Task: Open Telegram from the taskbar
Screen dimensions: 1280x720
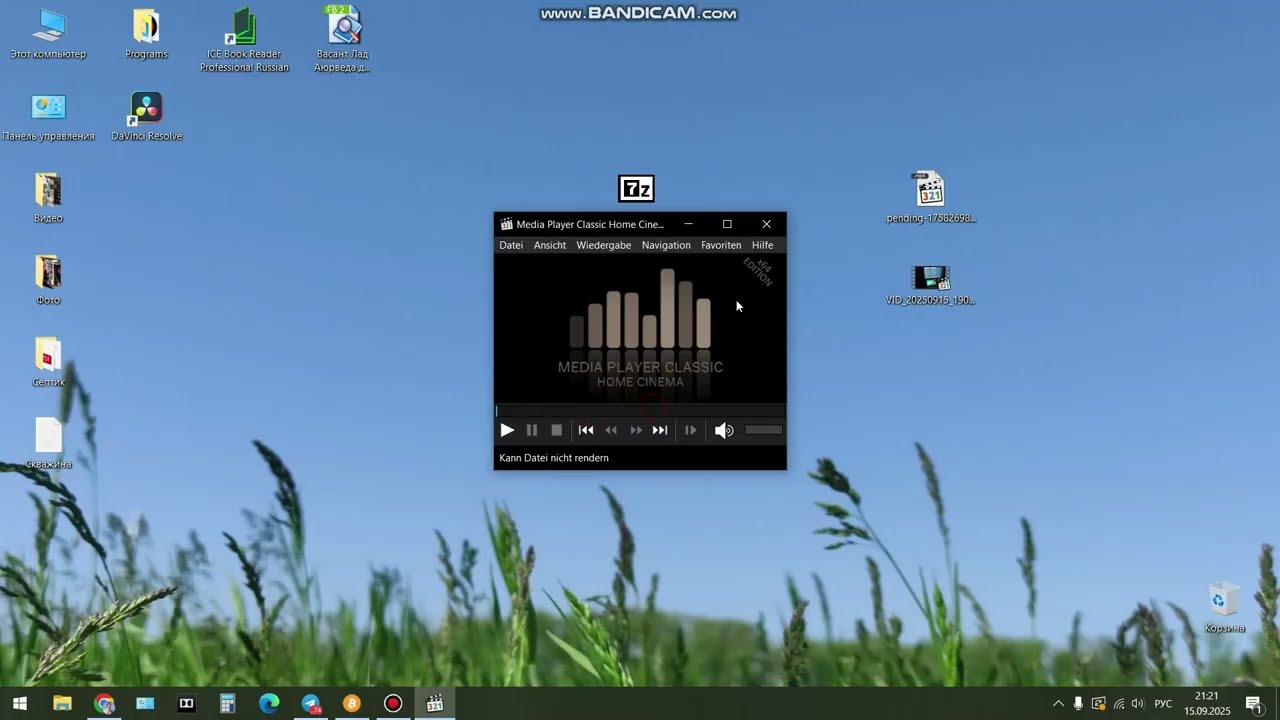Action: click(310, 704)
